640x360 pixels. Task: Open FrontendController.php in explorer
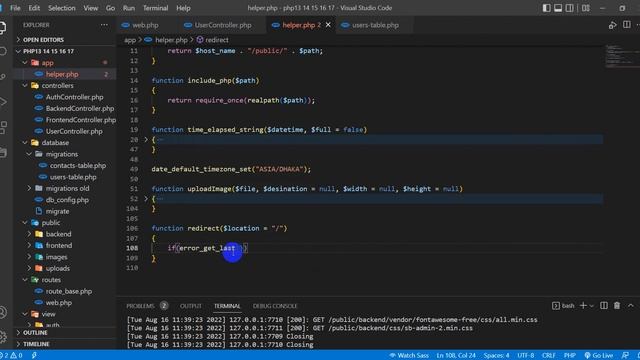click(81, 120)
